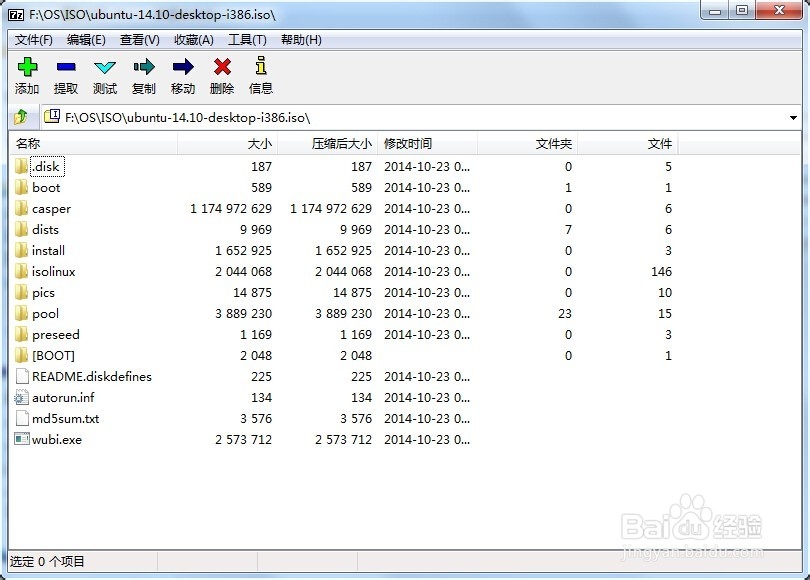Image resolution: width=810 pixels, height=580 pixels.
Task: Expand the address bar path dropdown
Action: click(793, 118)
